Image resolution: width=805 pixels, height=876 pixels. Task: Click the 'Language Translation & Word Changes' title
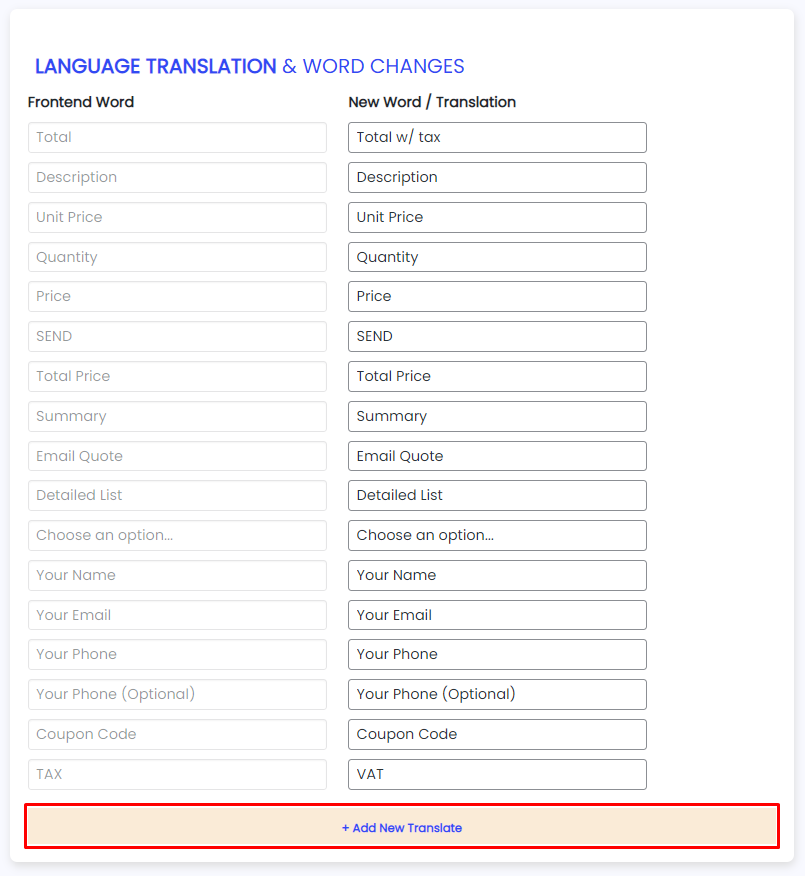[250, 66]
